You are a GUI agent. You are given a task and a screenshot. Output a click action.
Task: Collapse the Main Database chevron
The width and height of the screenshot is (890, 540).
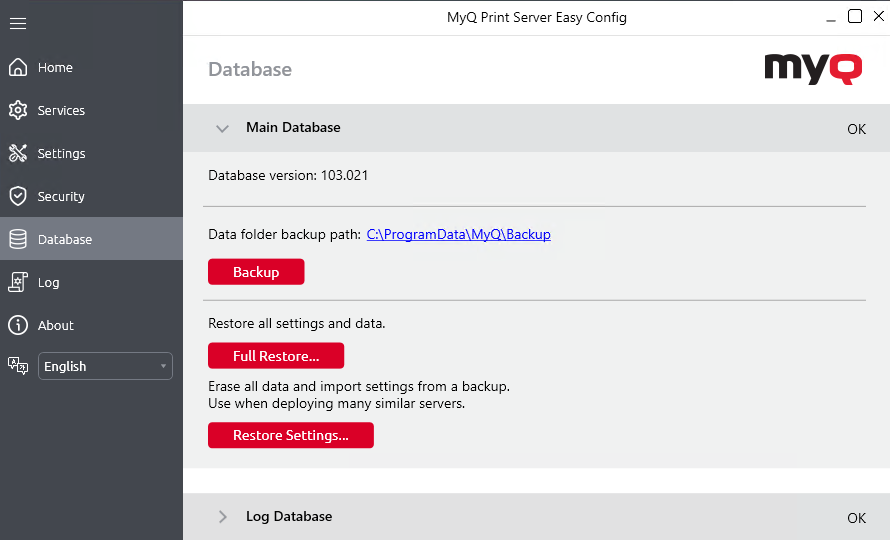click(x=222, y=128)
